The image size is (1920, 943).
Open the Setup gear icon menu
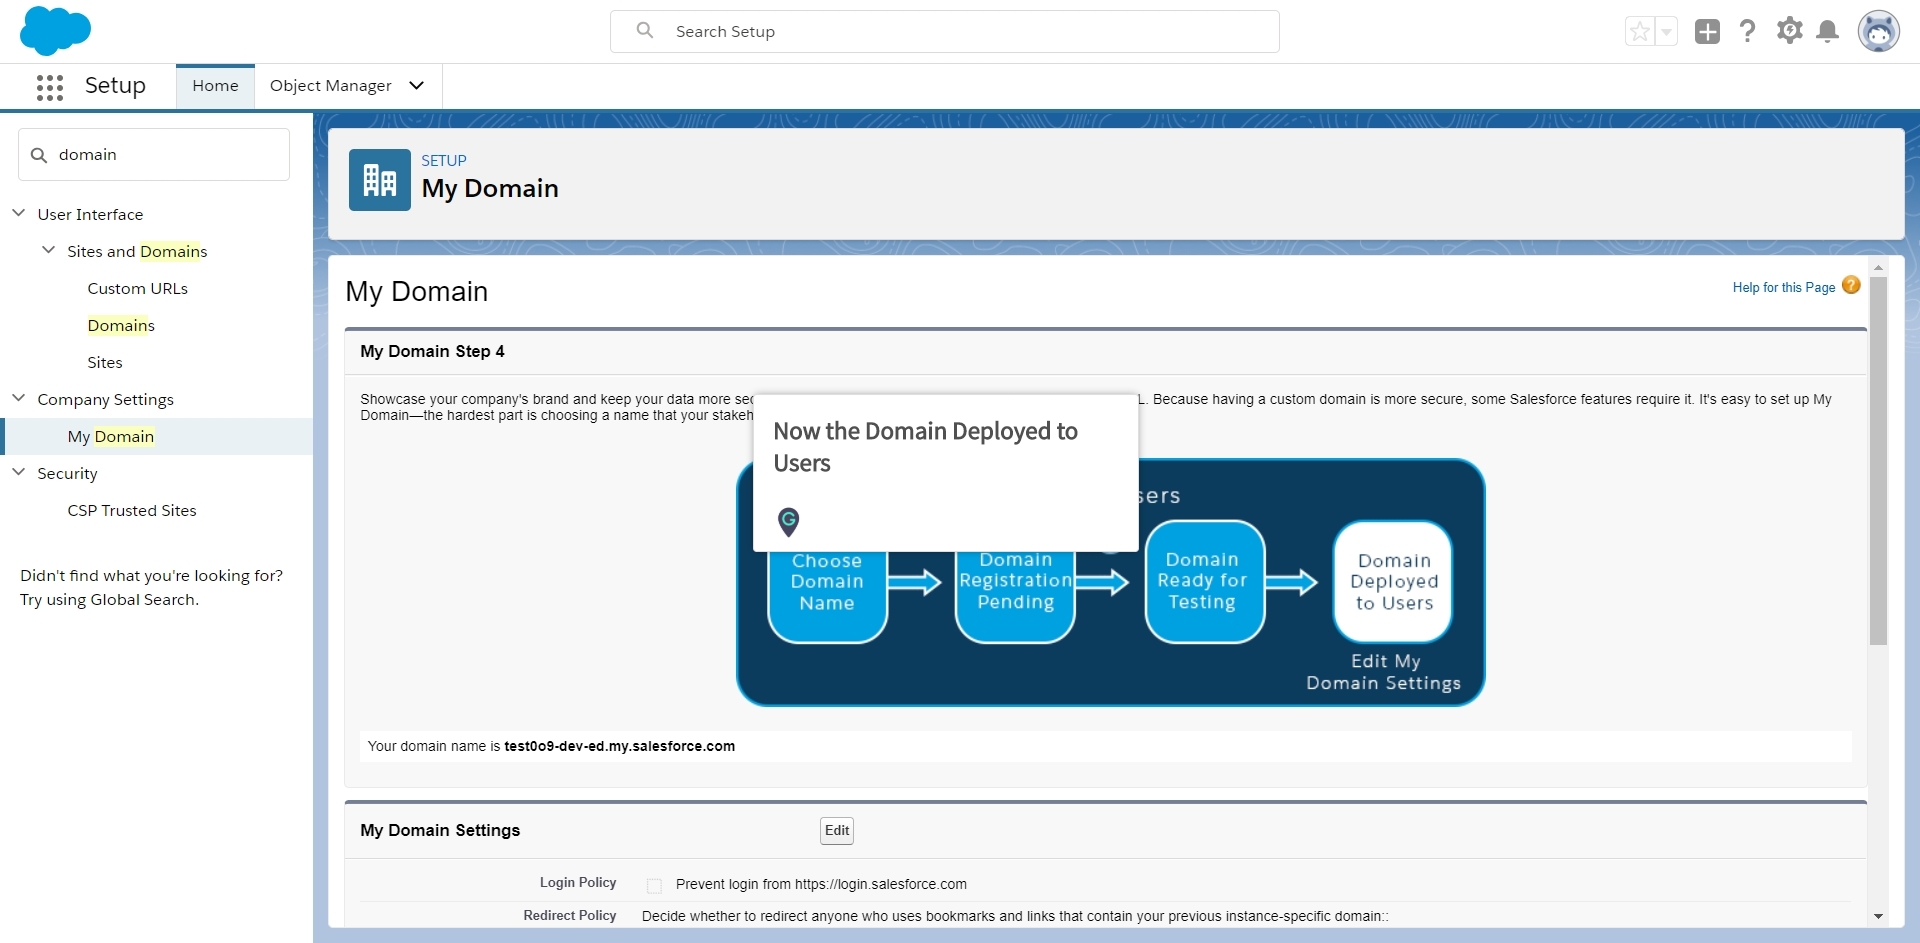pos(1789,31)
